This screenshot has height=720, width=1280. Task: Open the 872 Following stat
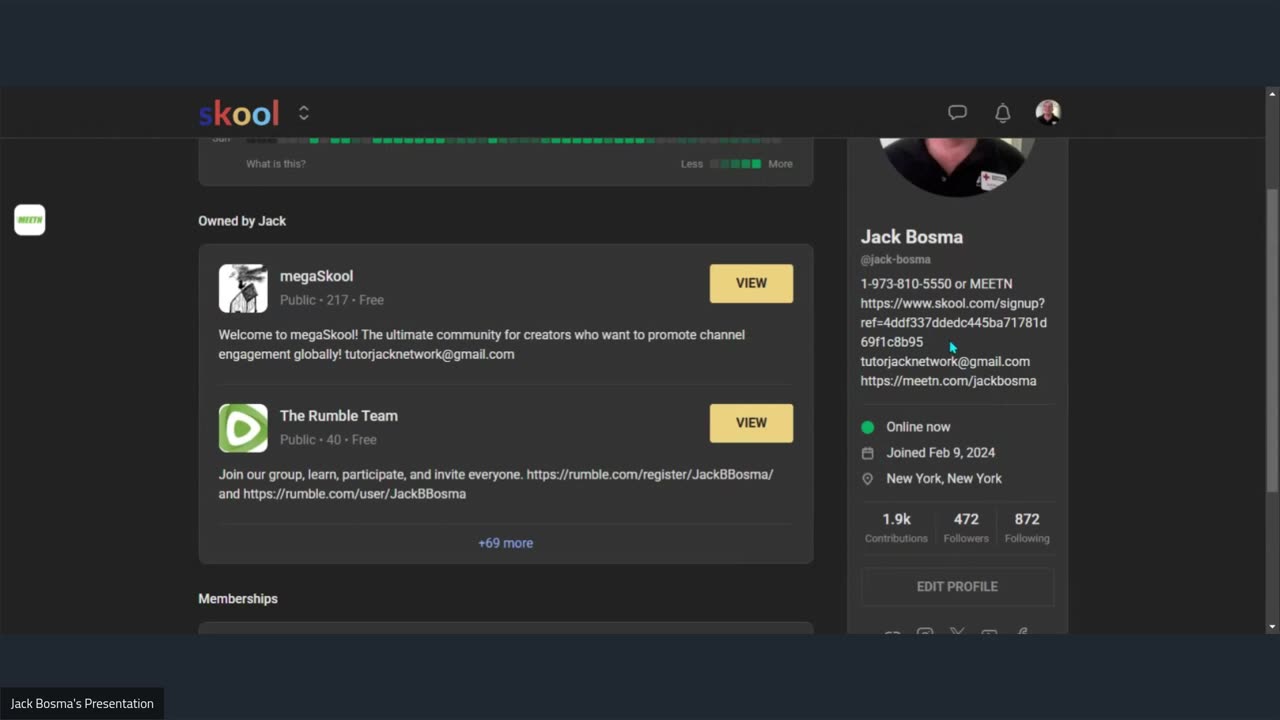[x=1027, y=527]
